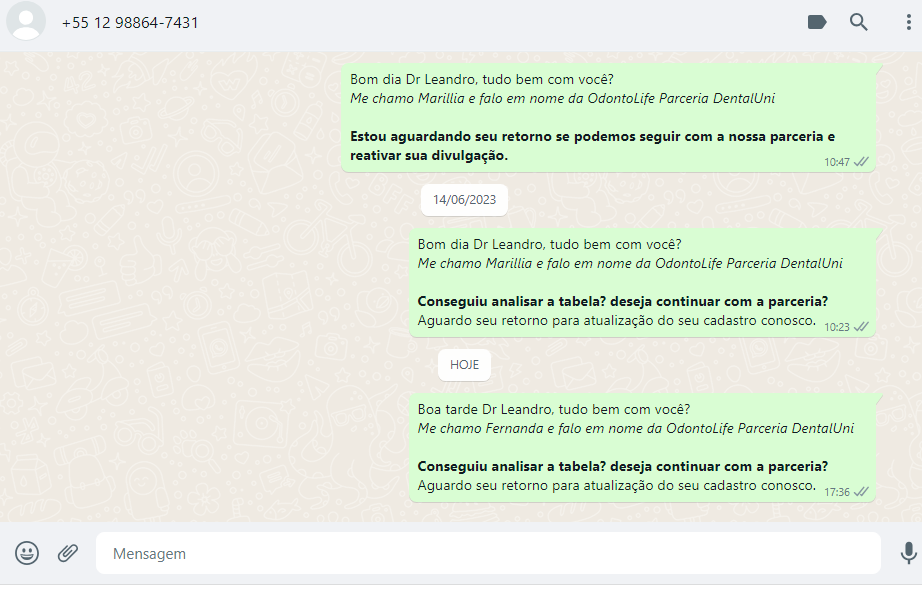Click the read checkmarks beside 10:23
Image resolution: width=922 pixels, height=589 pixels.
(x=861, y=327)
